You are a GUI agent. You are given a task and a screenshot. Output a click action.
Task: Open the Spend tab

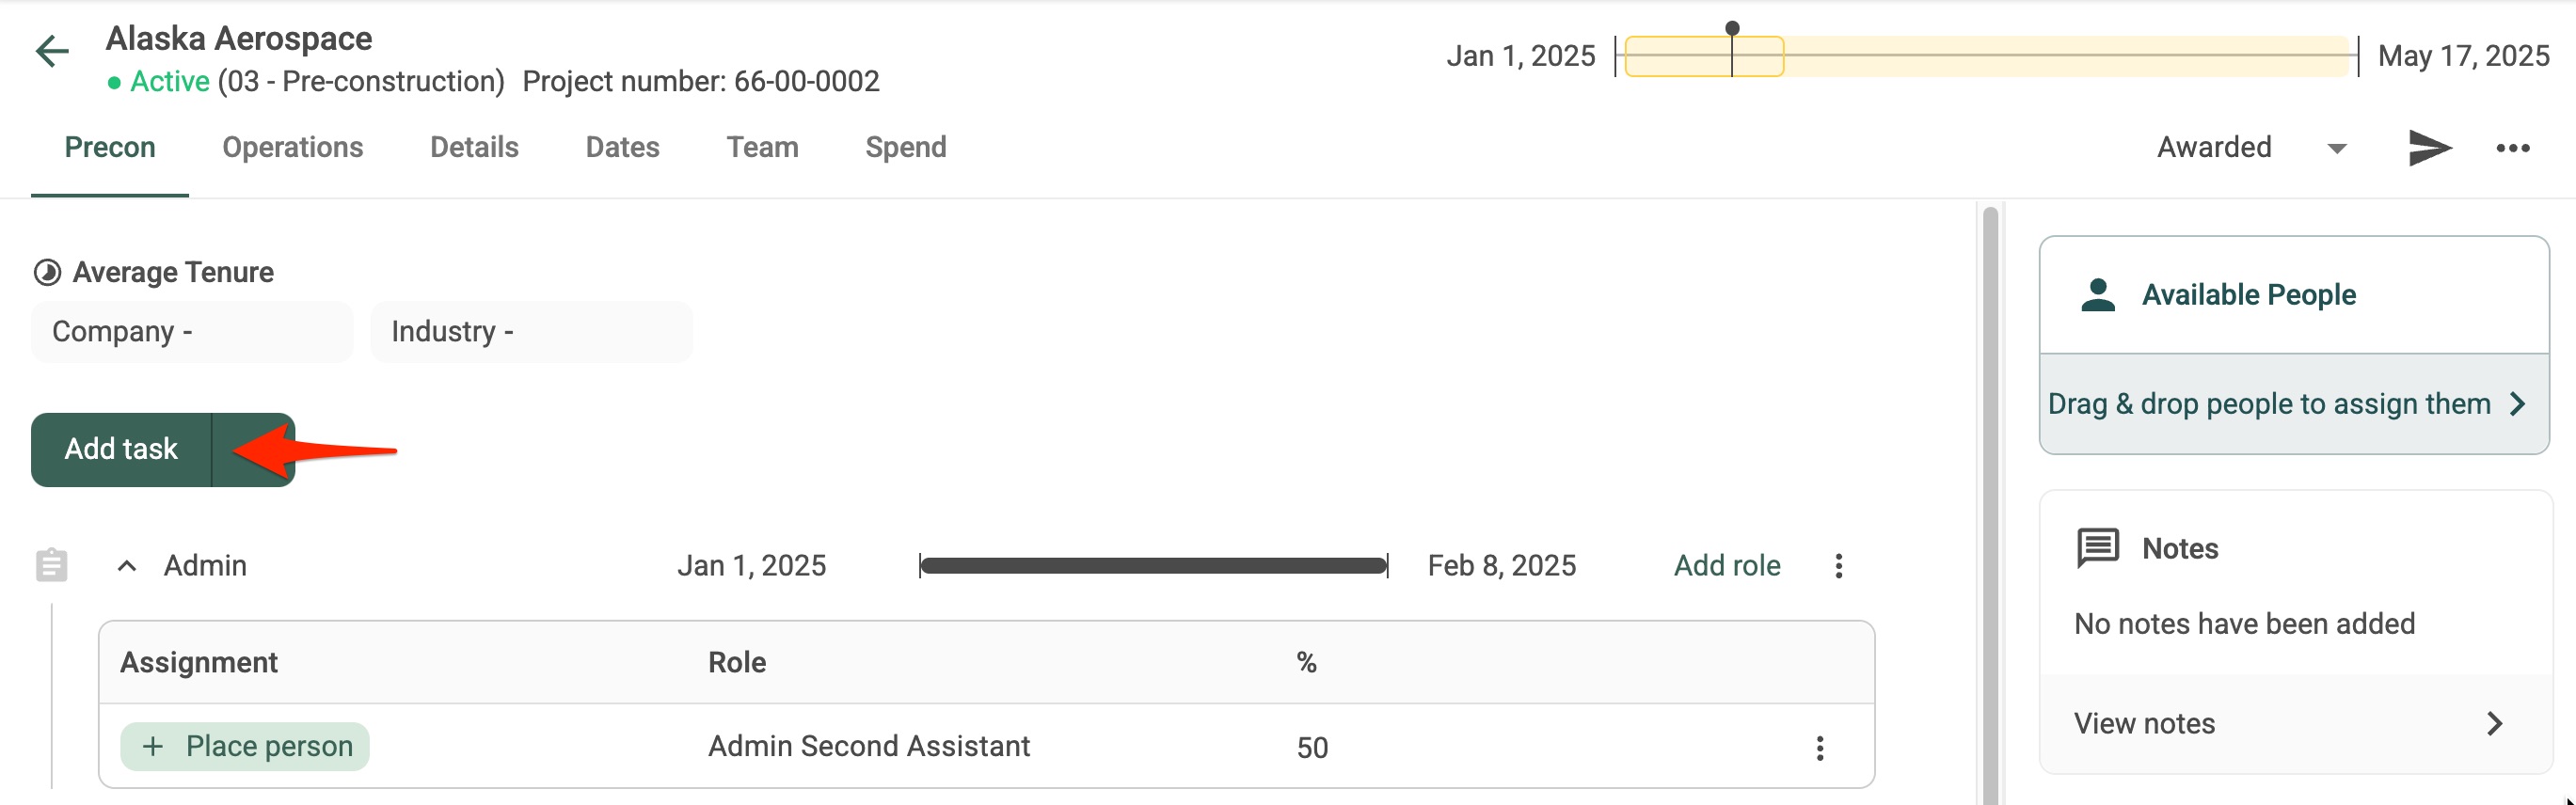pos(905,147)
